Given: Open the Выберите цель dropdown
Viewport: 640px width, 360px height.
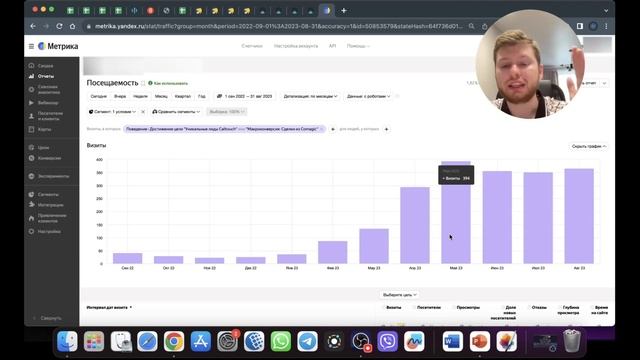Looking at the screenshot, I should (x=399, y=295).
